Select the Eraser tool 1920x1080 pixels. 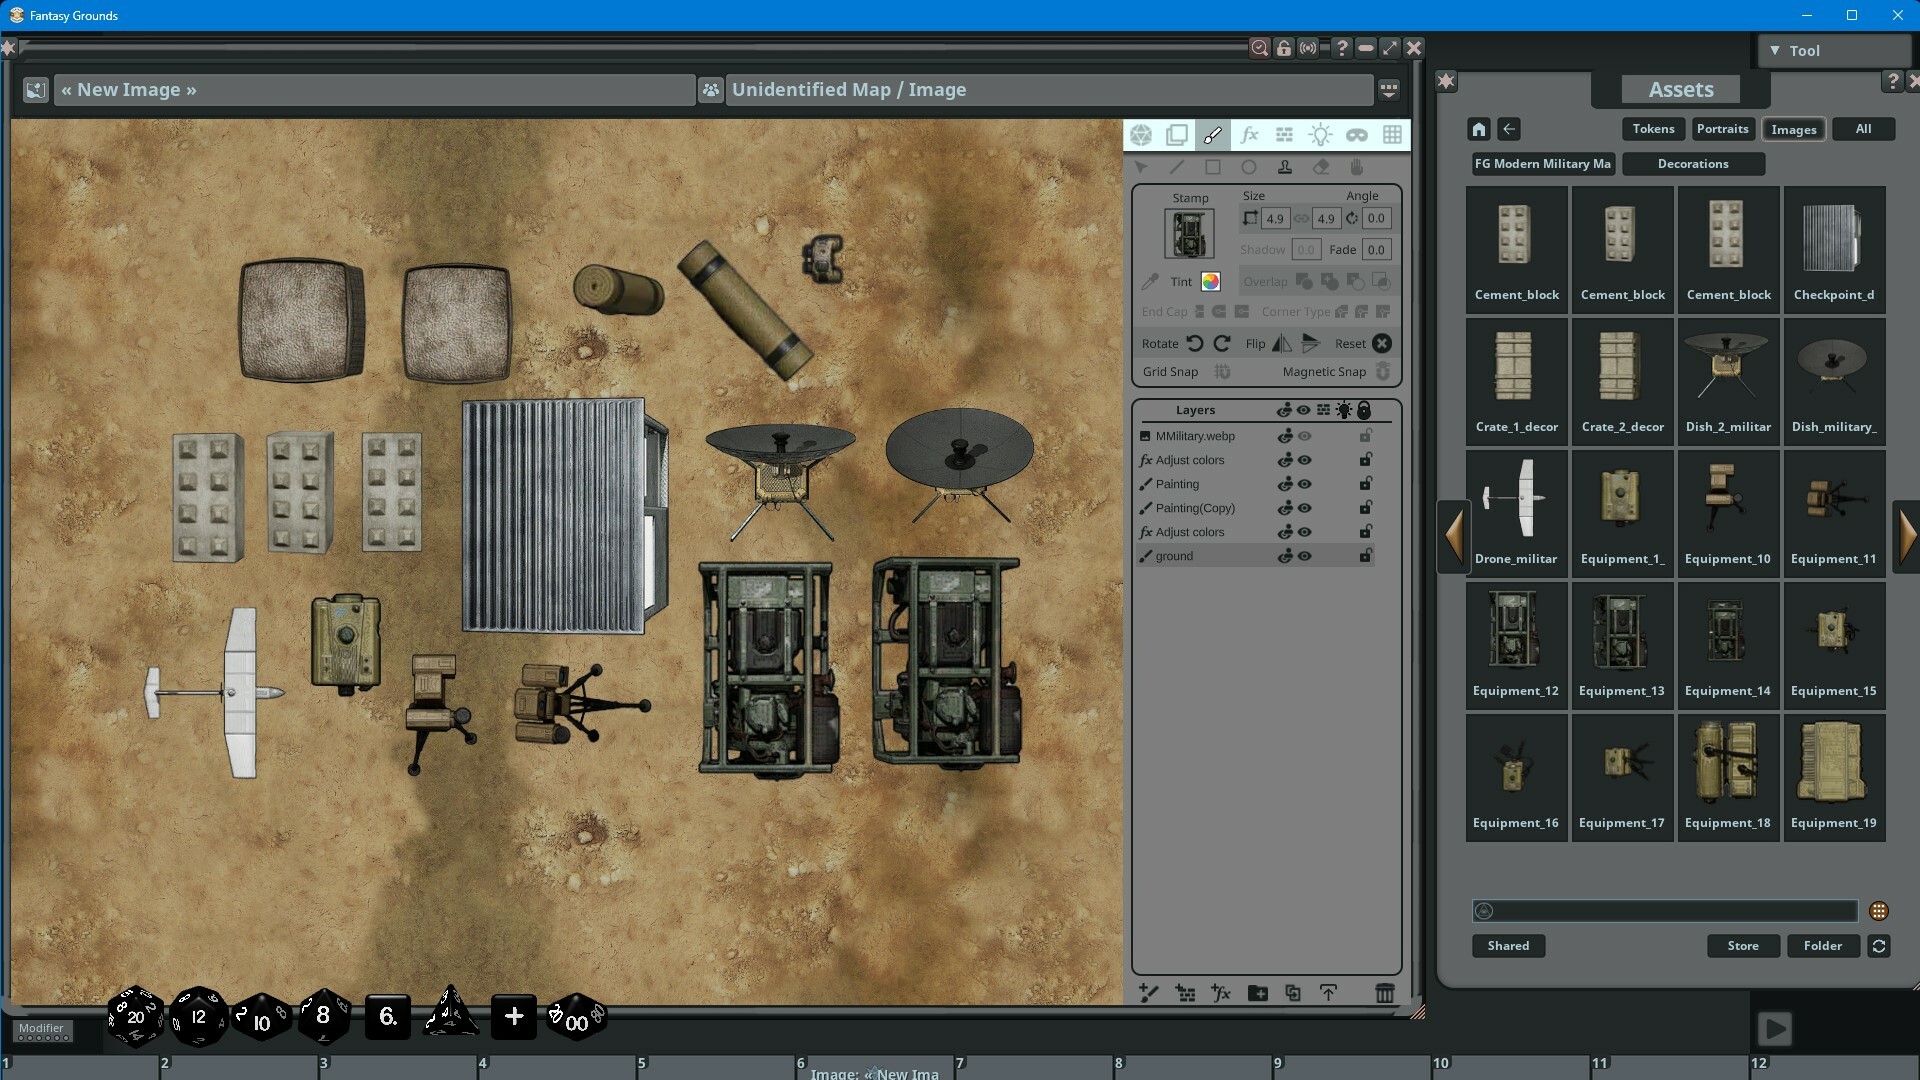coord(1321,167)
